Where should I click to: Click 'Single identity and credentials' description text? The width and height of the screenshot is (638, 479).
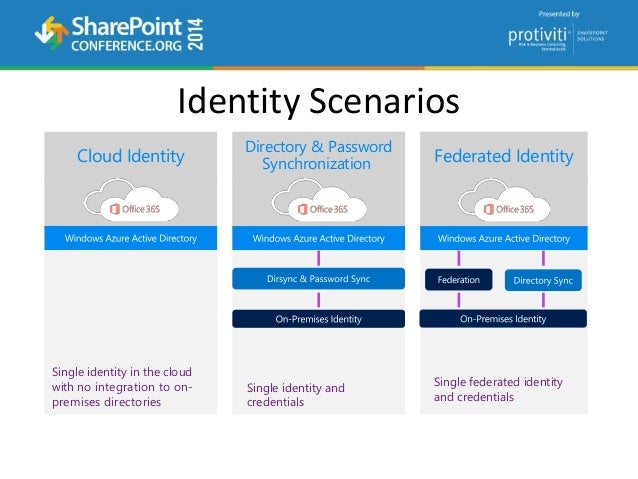coord(296,395)
